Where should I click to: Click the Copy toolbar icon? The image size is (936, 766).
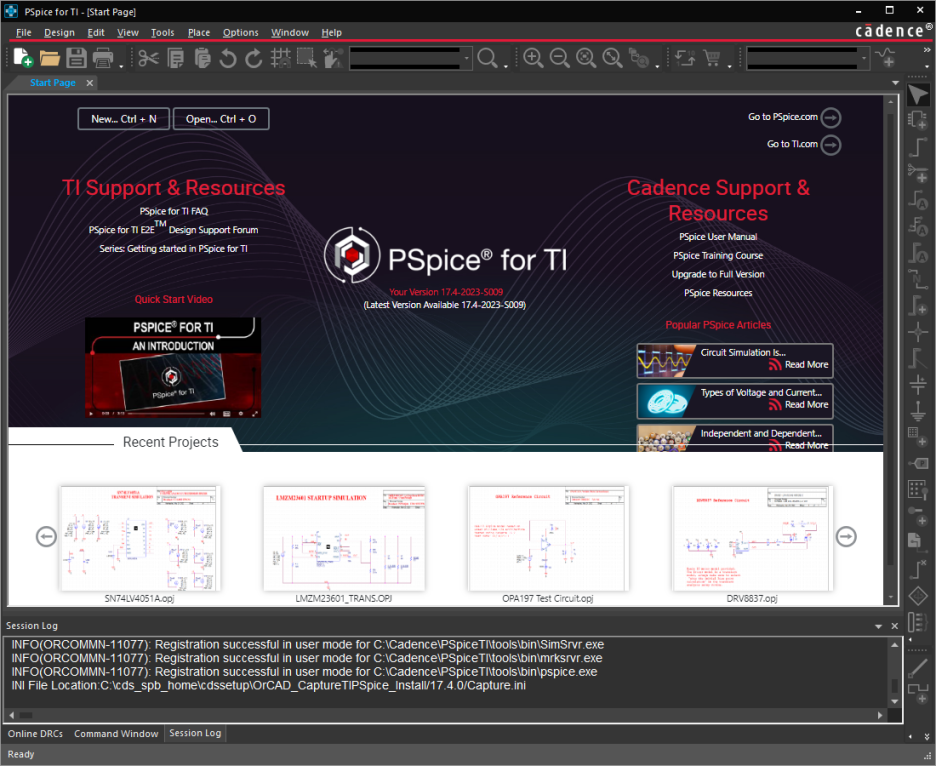click(x=176, y=58)
